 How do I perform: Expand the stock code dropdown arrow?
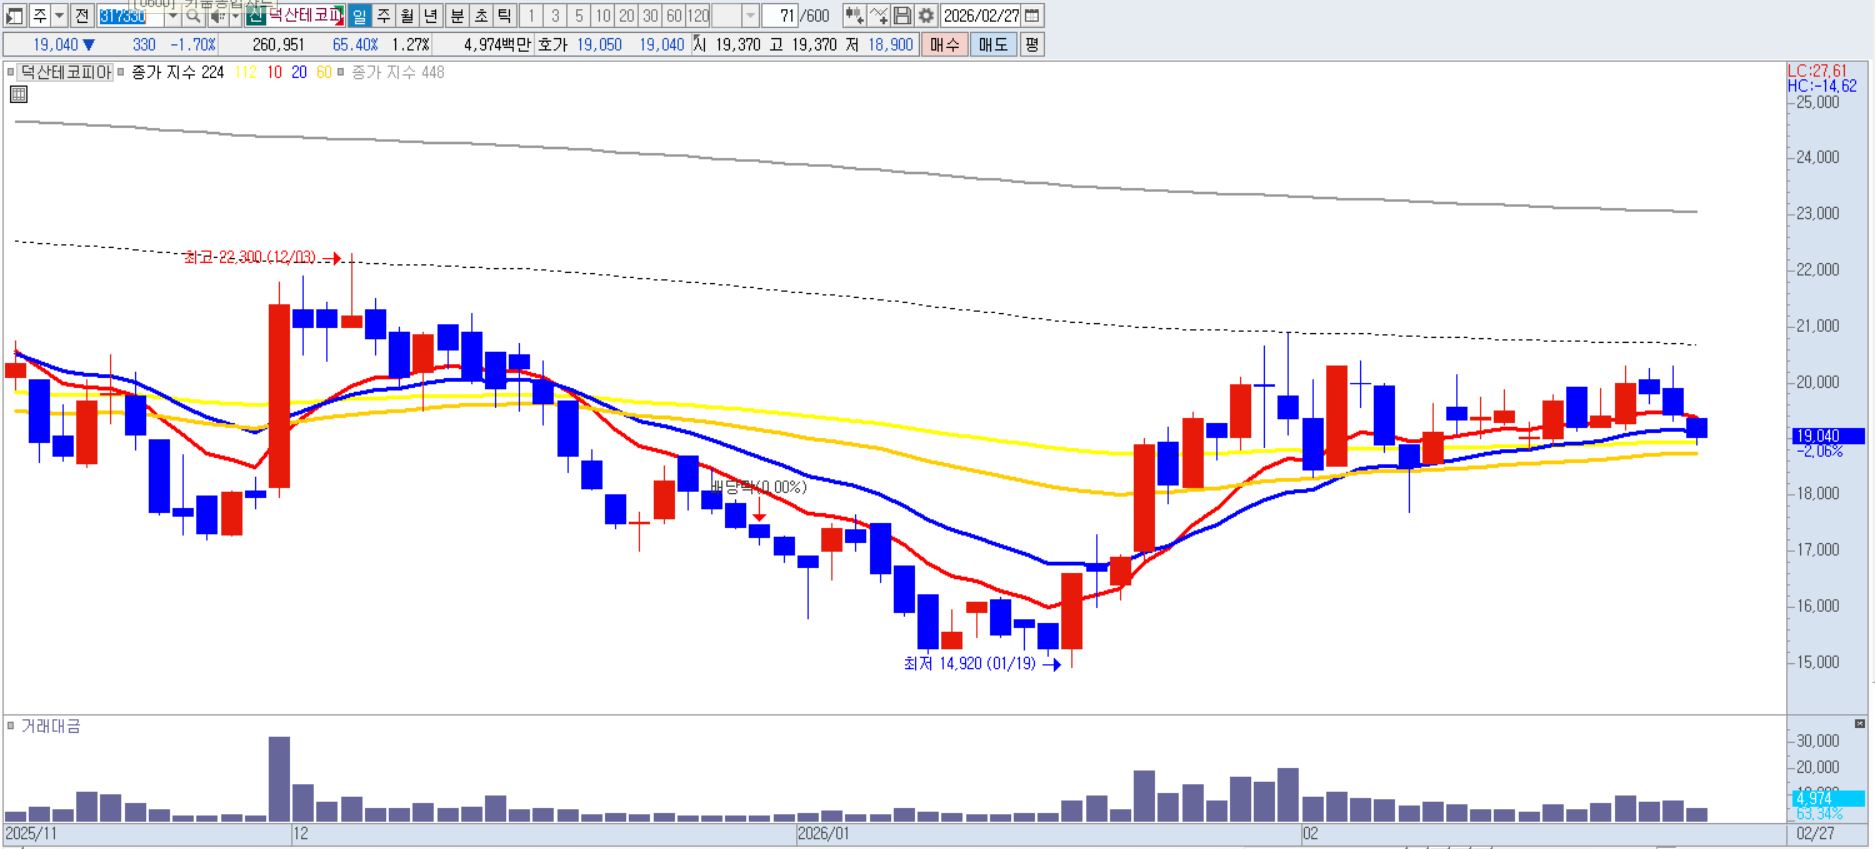pos(172,16)
